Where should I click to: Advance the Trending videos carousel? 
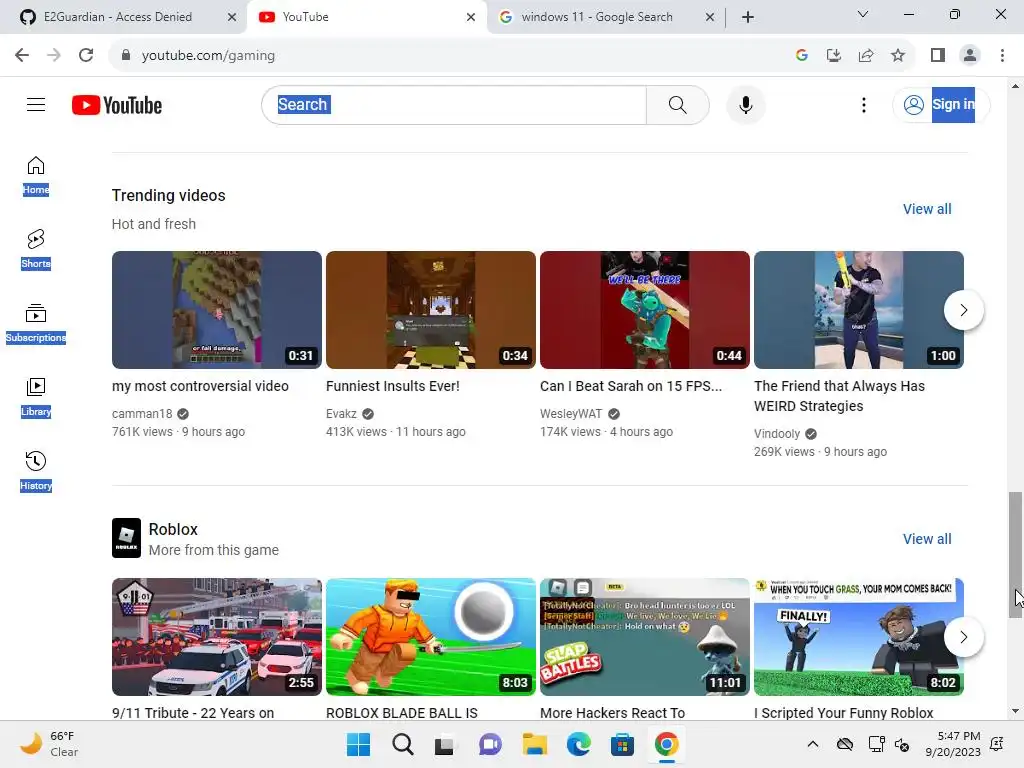(963, 310)
